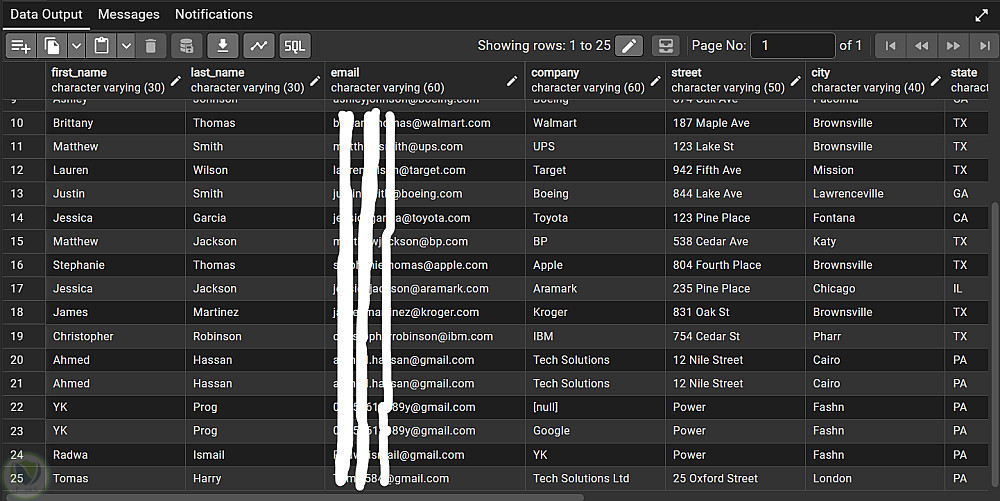Click the toggle pagination view icon
The width and height of the screenshot is (1000, 501).
coord(666,46)
